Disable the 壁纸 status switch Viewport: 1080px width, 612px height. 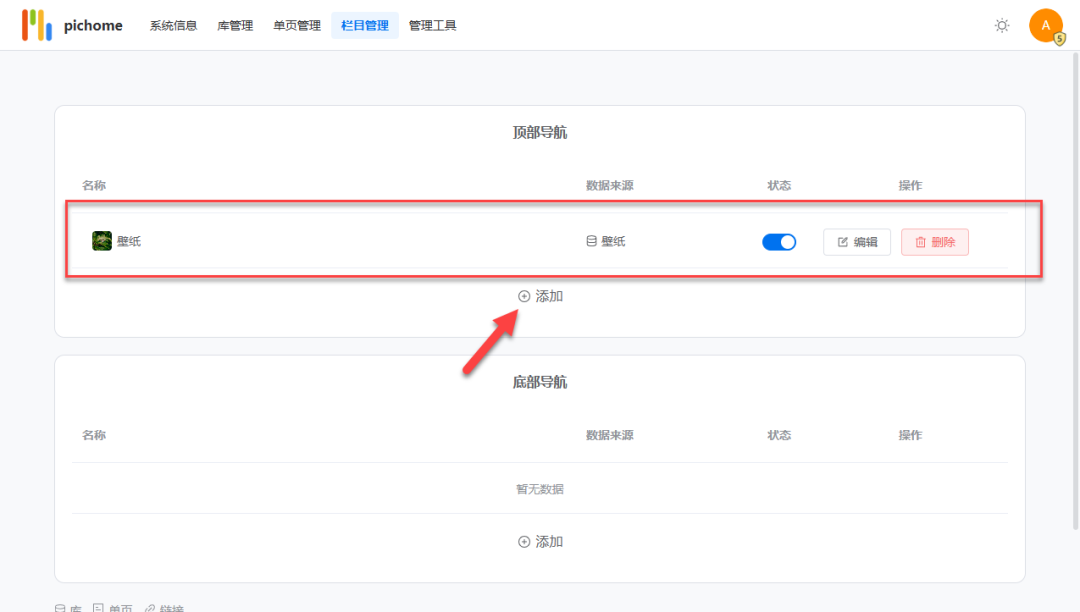click(x=779, y=240)
